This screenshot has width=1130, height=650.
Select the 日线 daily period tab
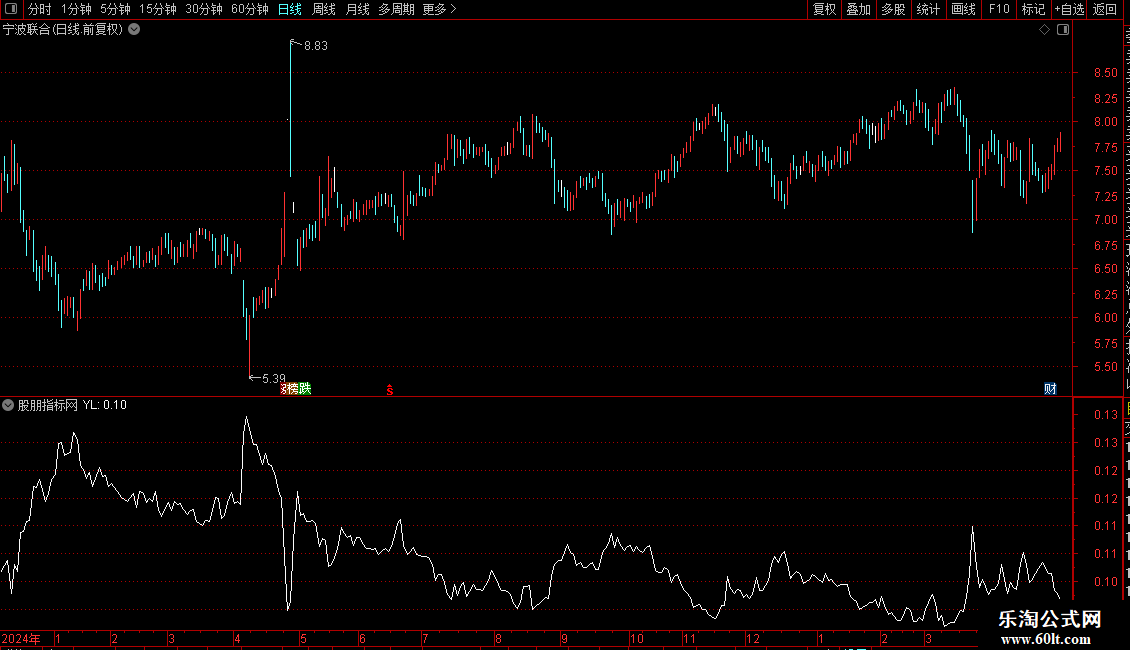click(x=290, y=9)
